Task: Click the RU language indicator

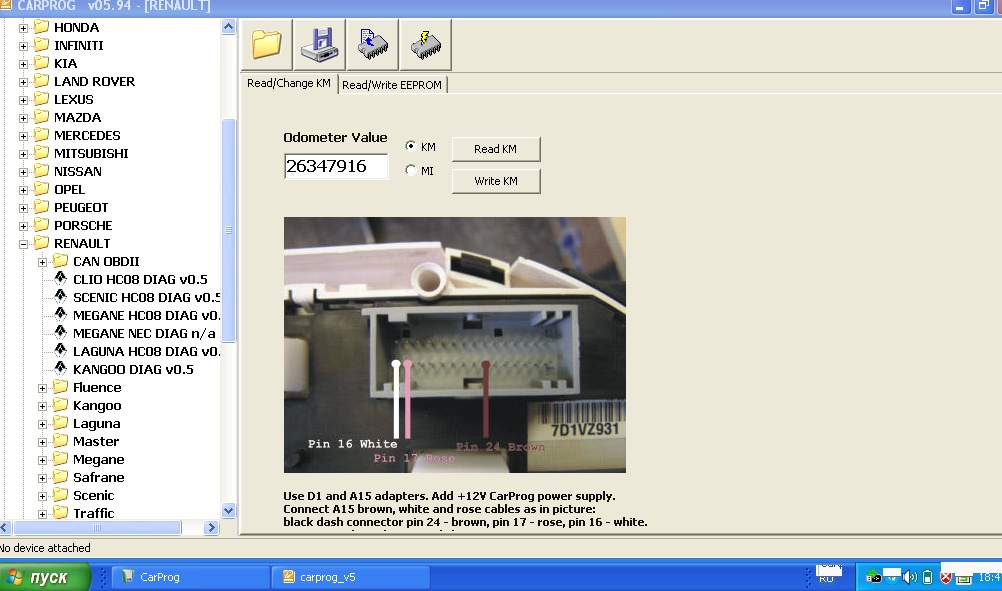Action: (826, 578)
